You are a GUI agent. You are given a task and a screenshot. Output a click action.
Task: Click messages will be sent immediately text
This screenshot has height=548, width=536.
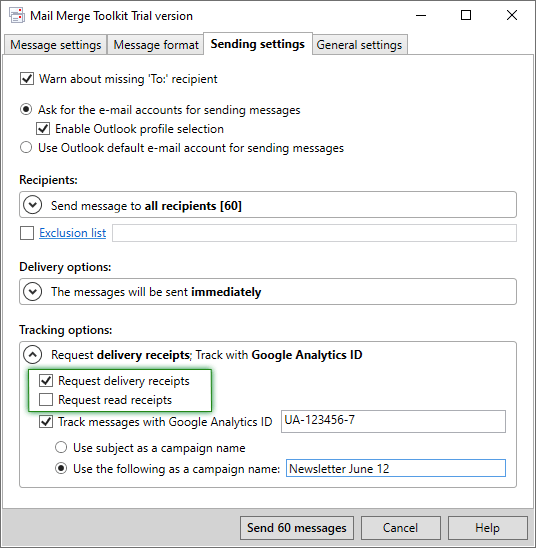156,292
